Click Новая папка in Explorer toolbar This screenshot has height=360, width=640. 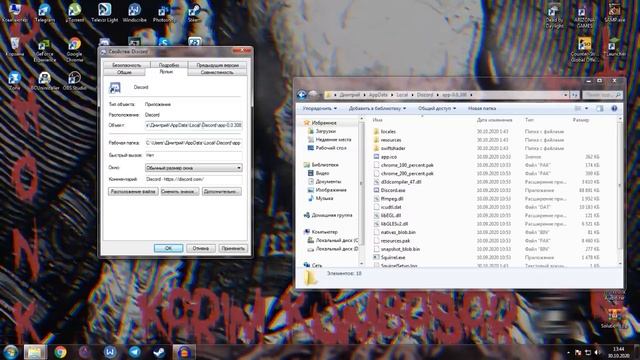[x=482, y=108]
